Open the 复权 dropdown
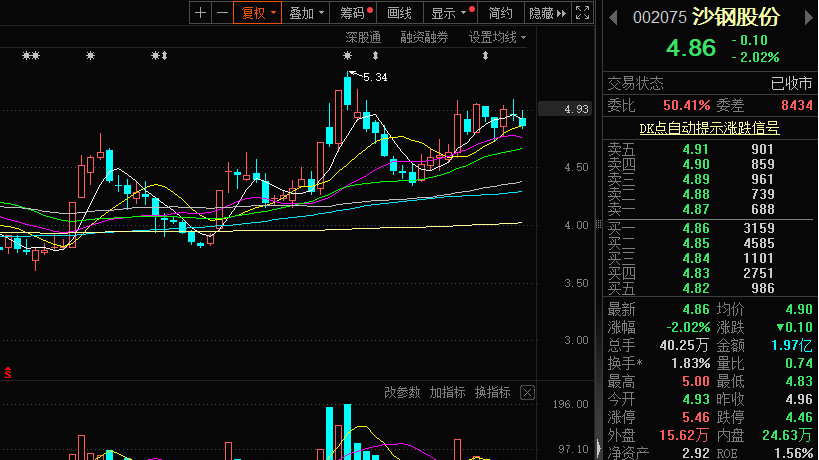 [x=258, y=13]
